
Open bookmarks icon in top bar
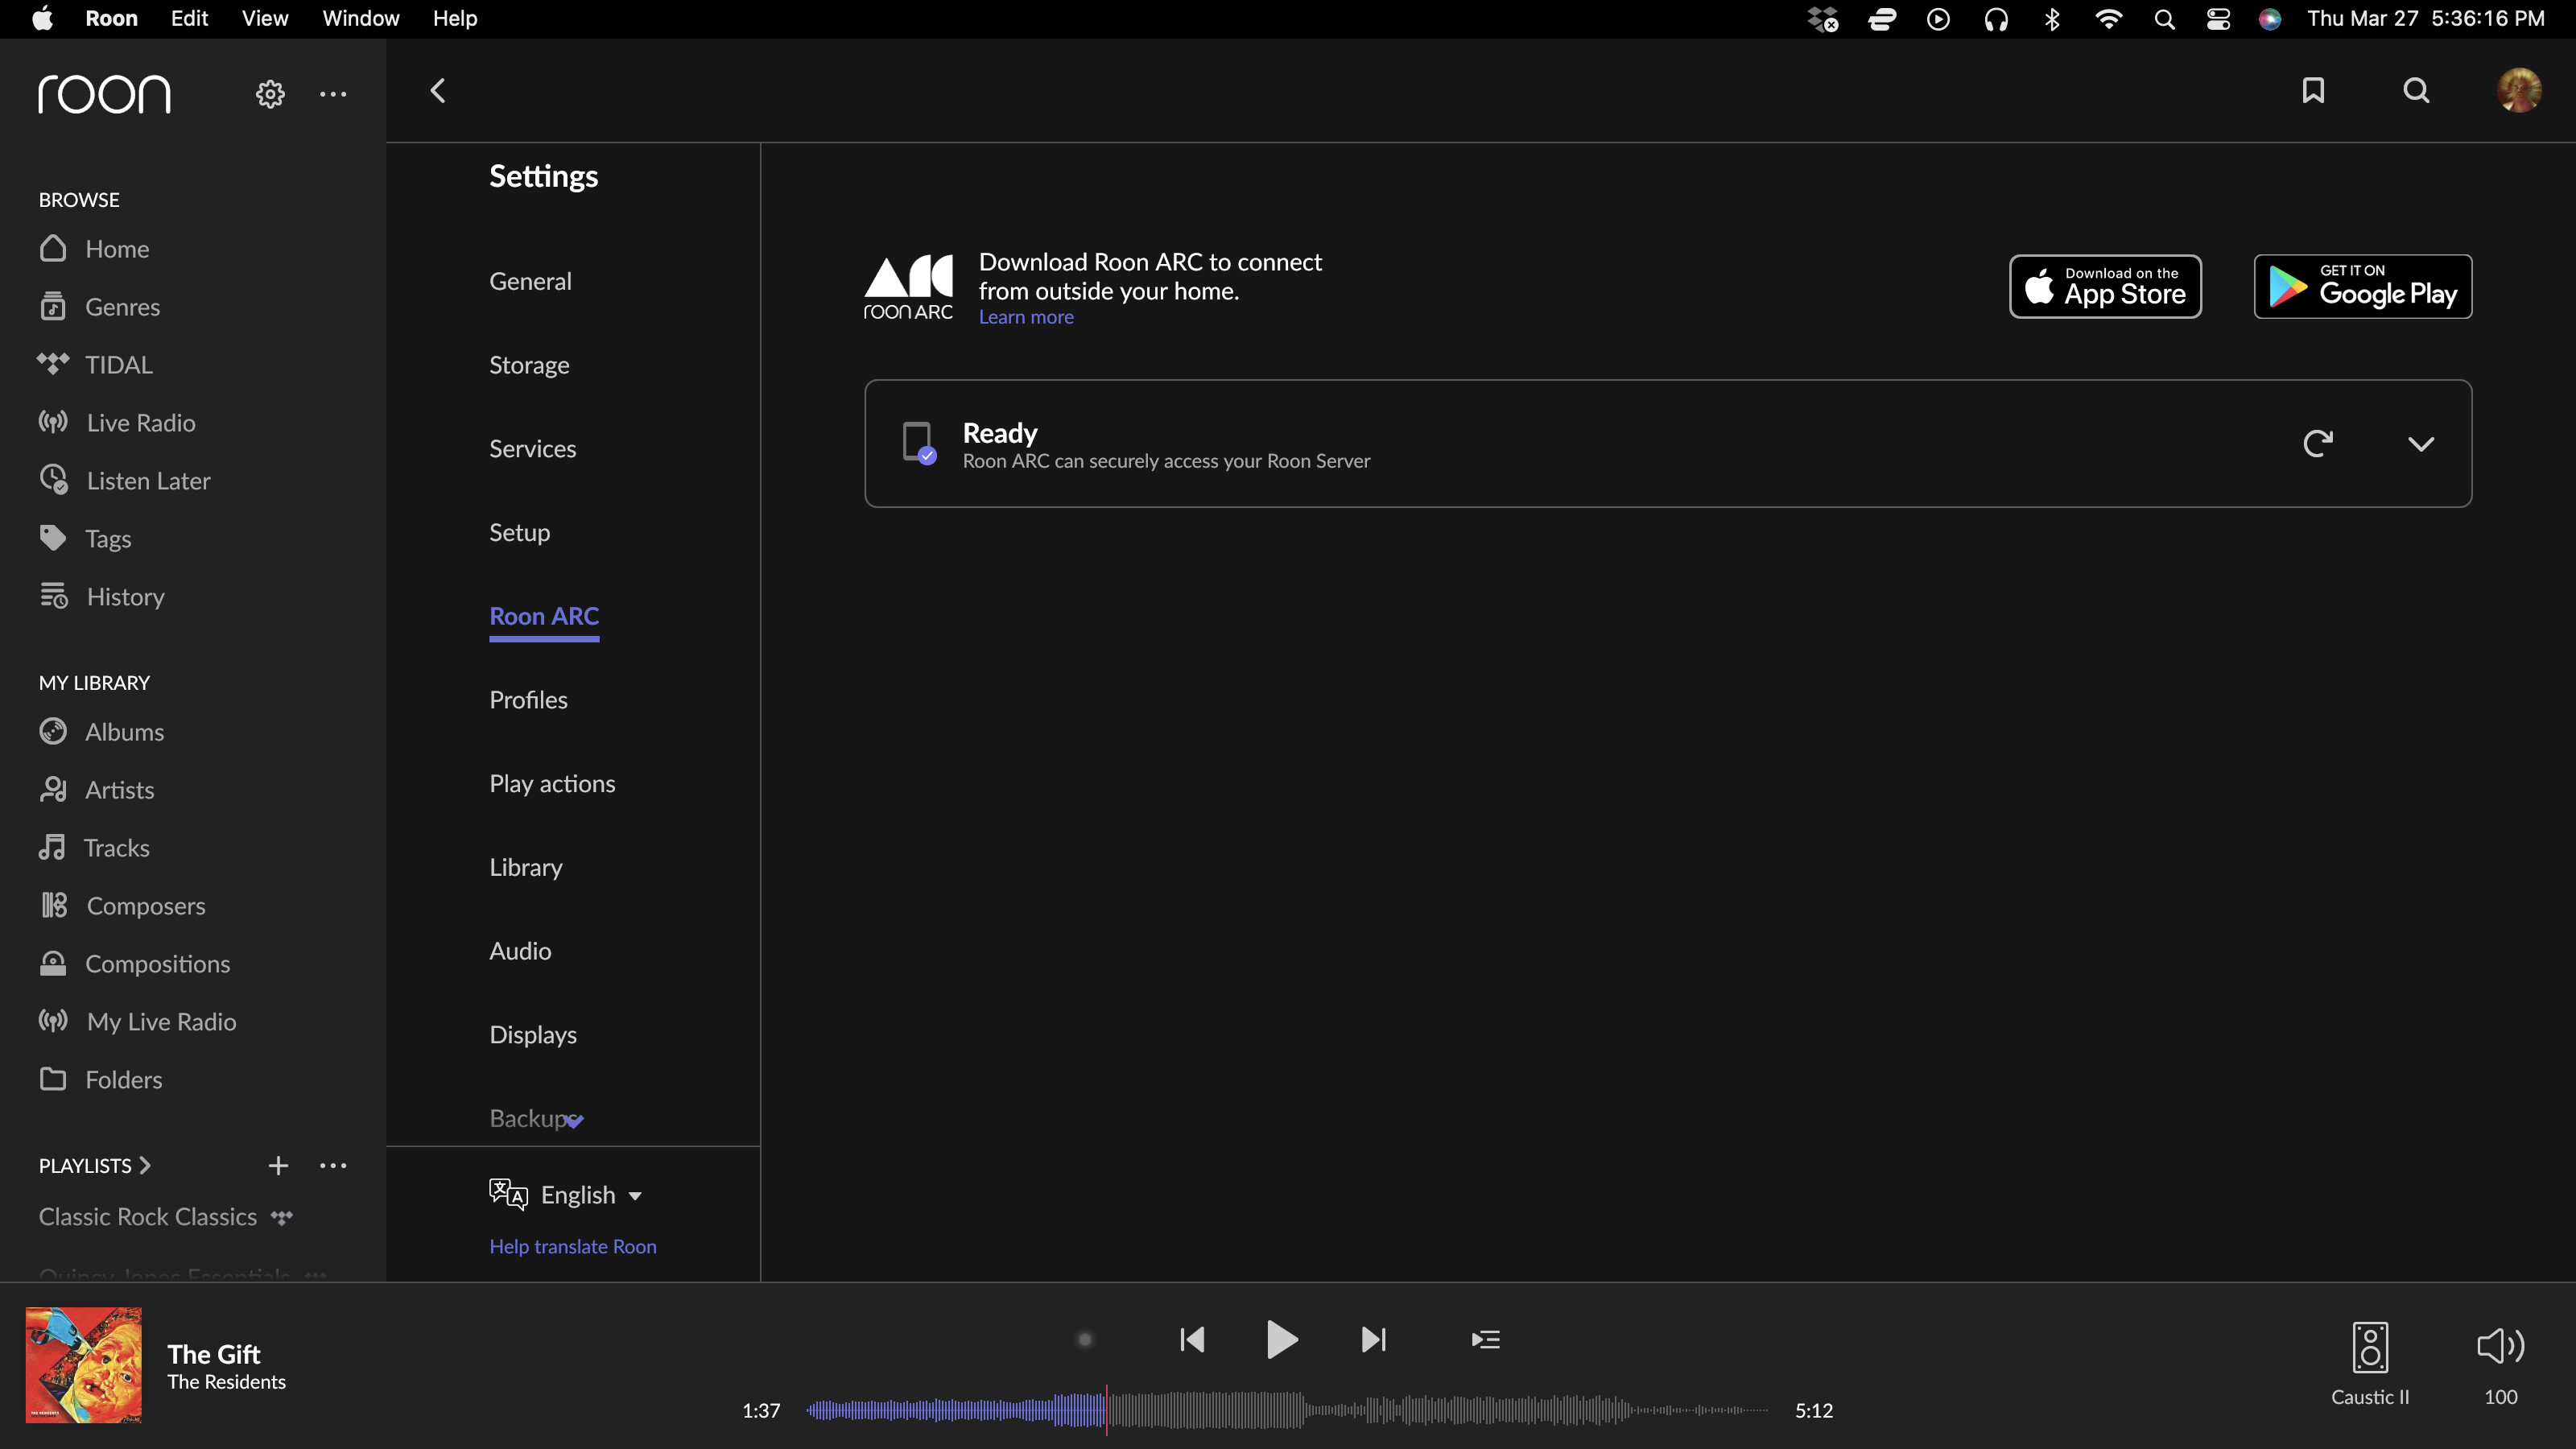point(2313,90)
